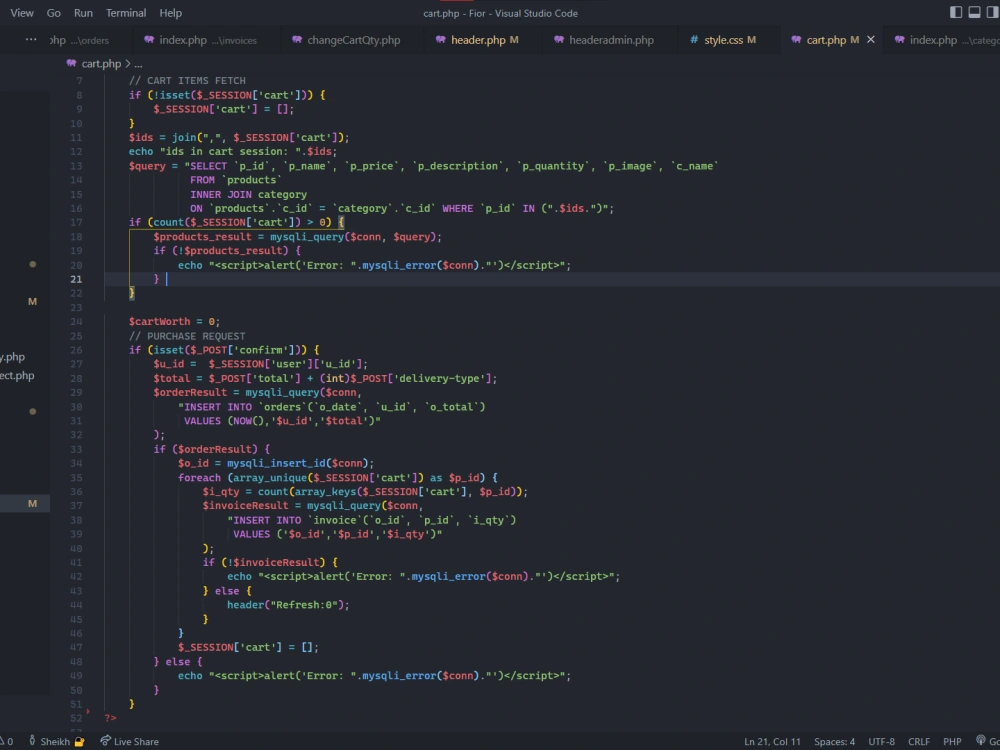
Task: Click the Go Live broadcast icon
Action: 981,741
